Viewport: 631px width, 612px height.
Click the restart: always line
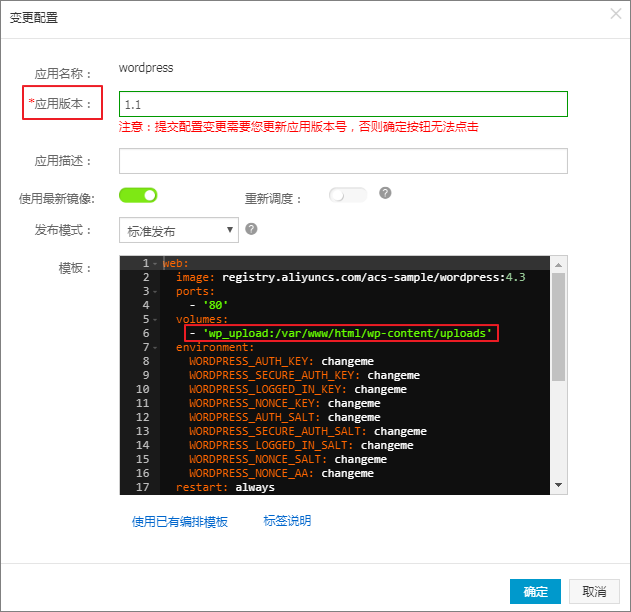point(225,487)
